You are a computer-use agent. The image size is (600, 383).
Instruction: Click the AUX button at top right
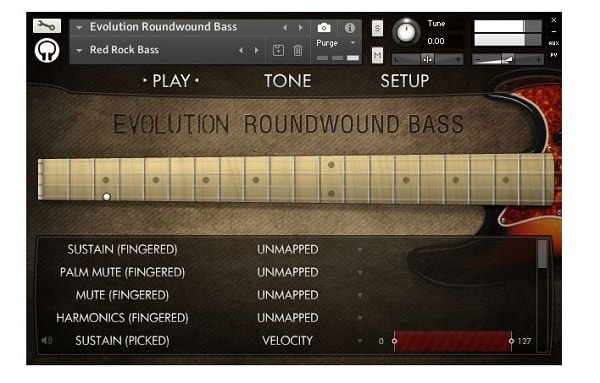coord(553,43)
